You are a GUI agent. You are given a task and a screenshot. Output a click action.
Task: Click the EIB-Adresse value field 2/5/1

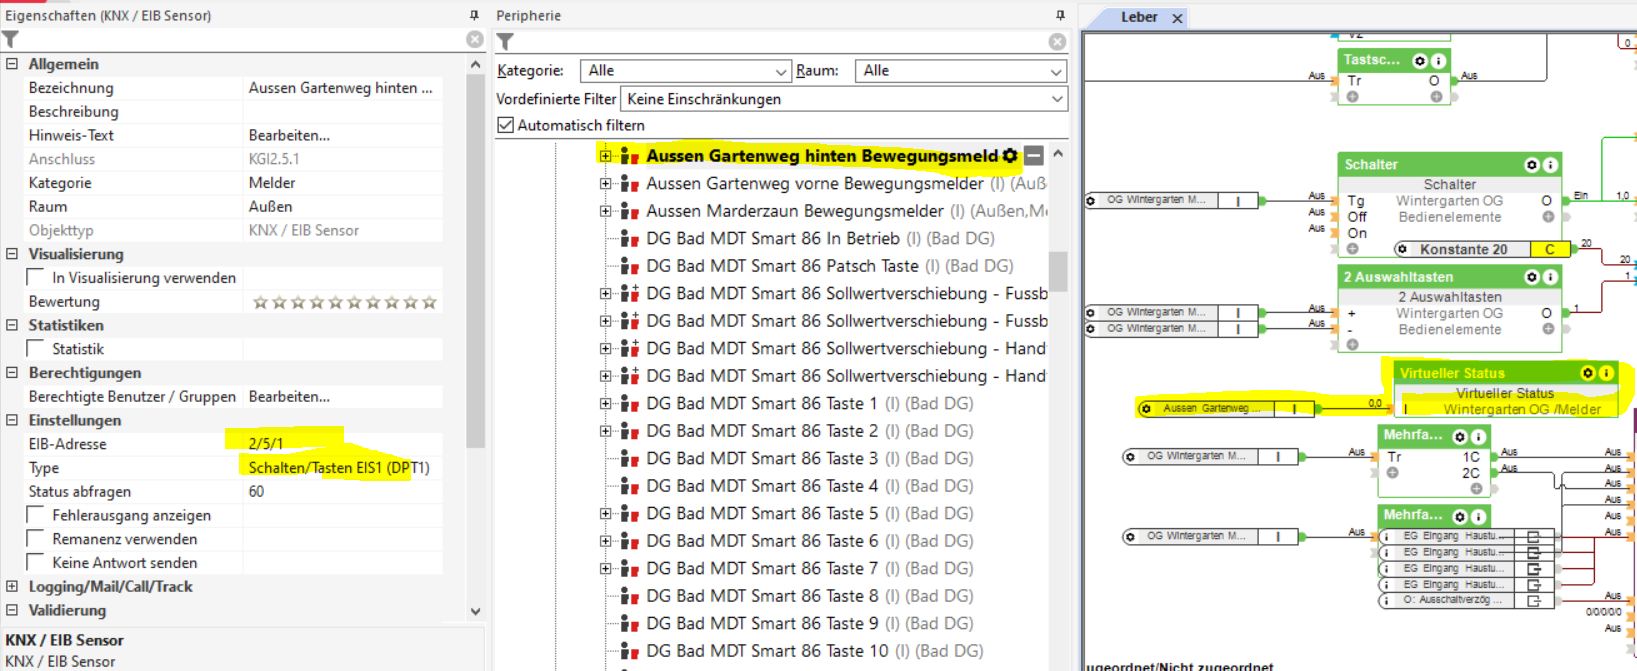(x=267, y=444)
